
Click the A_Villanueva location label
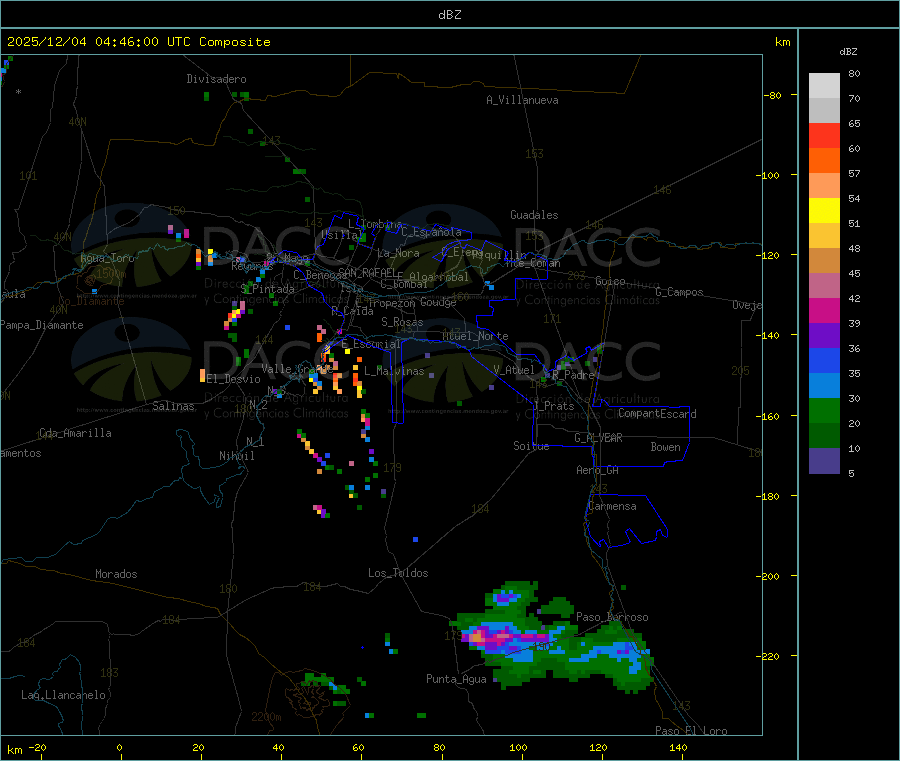pyautogui.click(x=522, y=100)
